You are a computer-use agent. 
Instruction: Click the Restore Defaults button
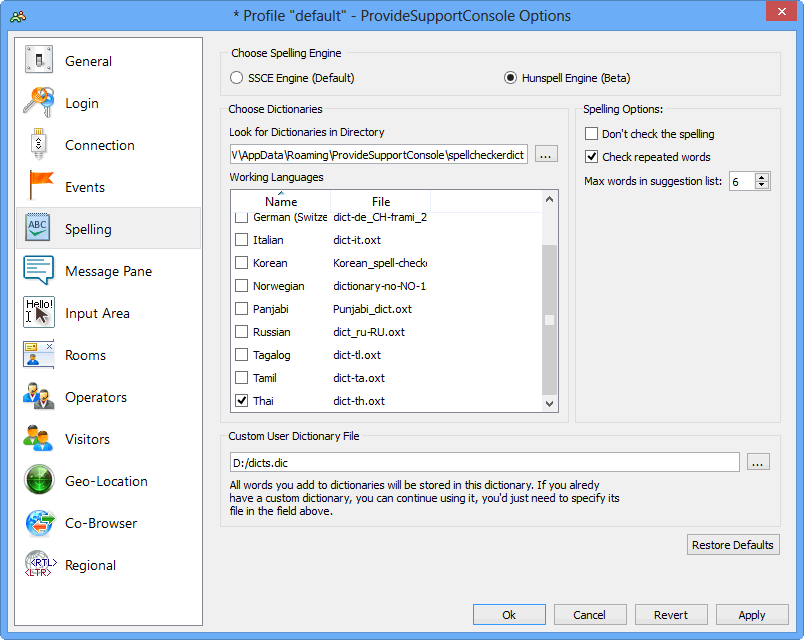[x=733, y=544]
